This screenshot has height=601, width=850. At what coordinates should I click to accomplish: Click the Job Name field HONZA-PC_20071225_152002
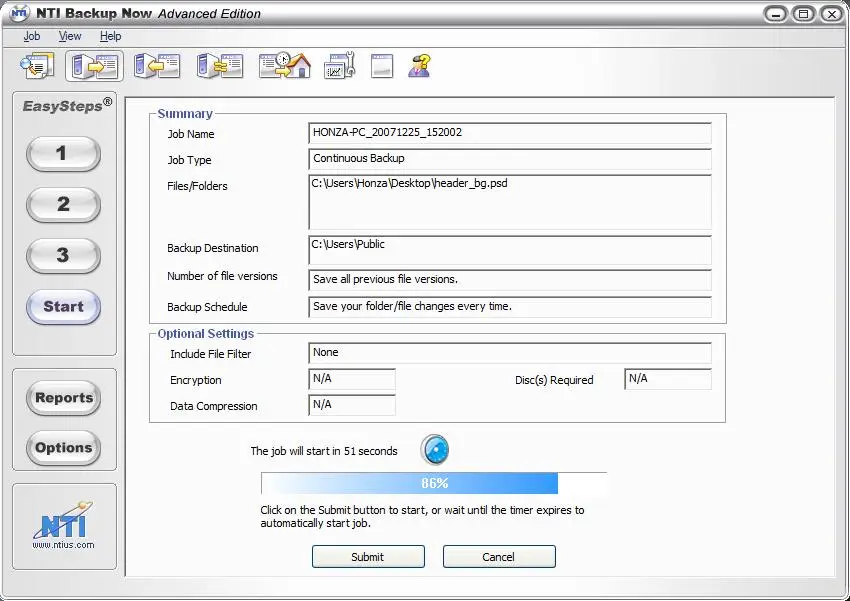tap(510, 133)
